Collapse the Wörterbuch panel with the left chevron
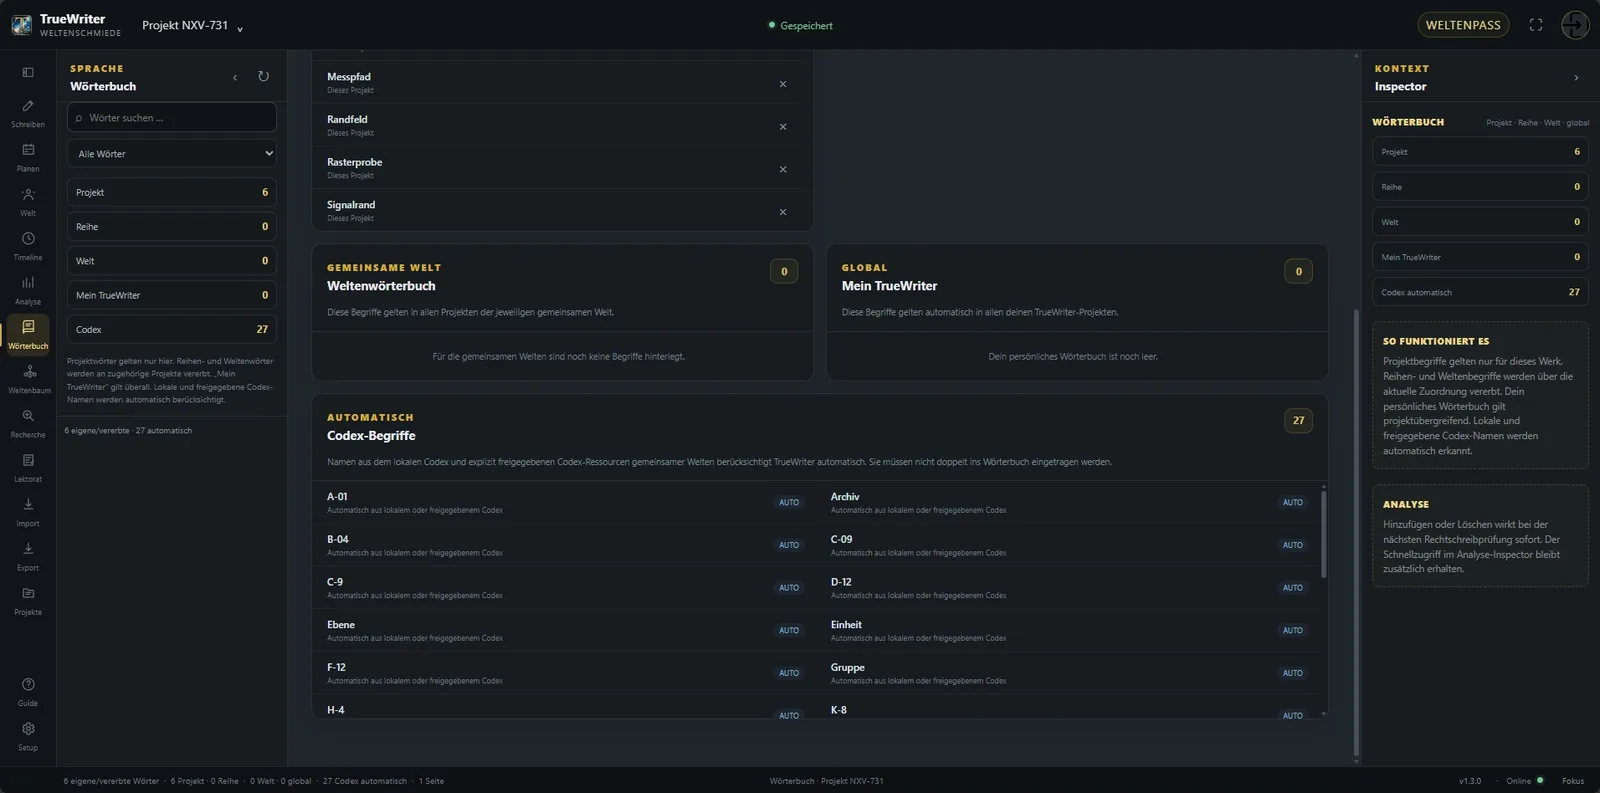 [x=235, y=77]
